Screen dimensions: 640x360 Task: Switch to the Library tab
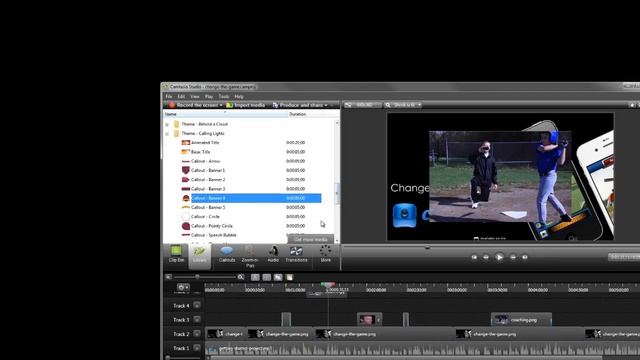click(200, 256)
